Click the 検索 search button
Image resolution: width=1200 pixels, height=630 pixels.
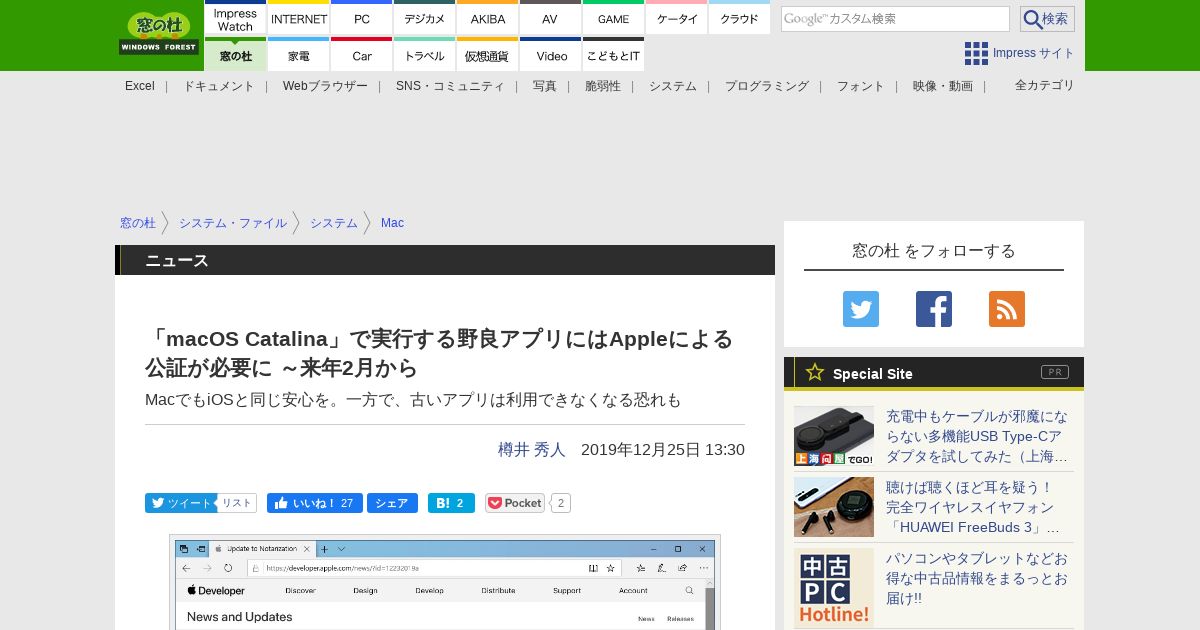(x=1047, y=19)
